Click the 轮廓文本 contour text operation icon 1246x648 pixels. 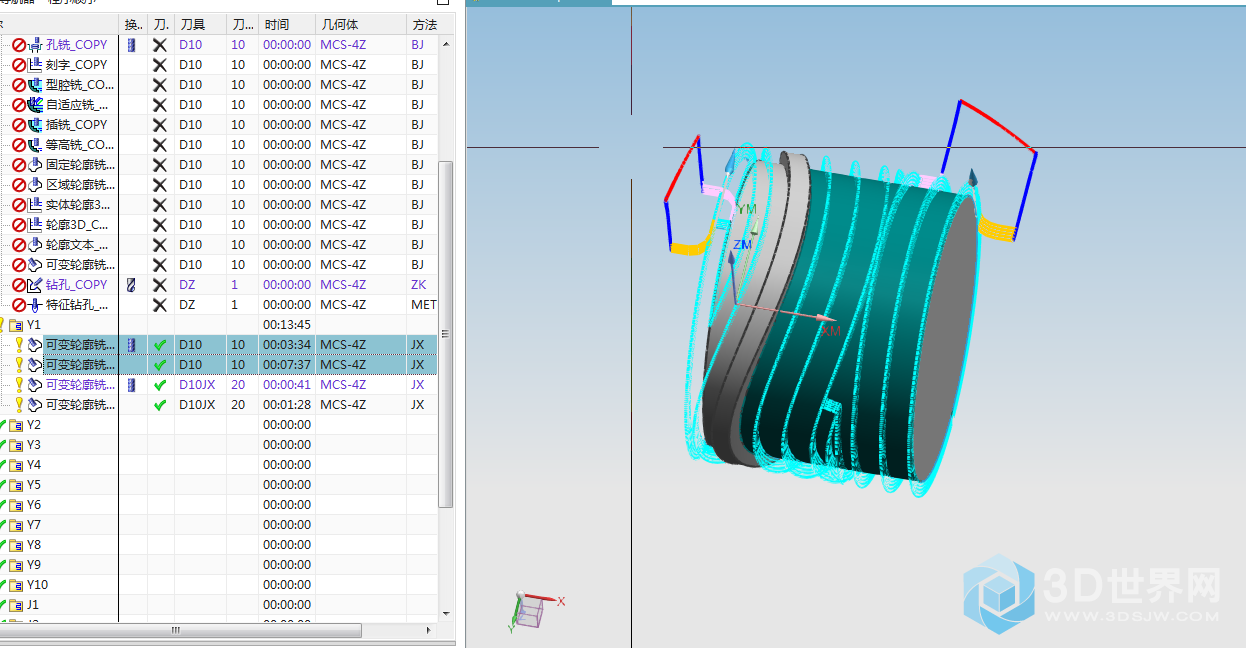tap(35, 244)
